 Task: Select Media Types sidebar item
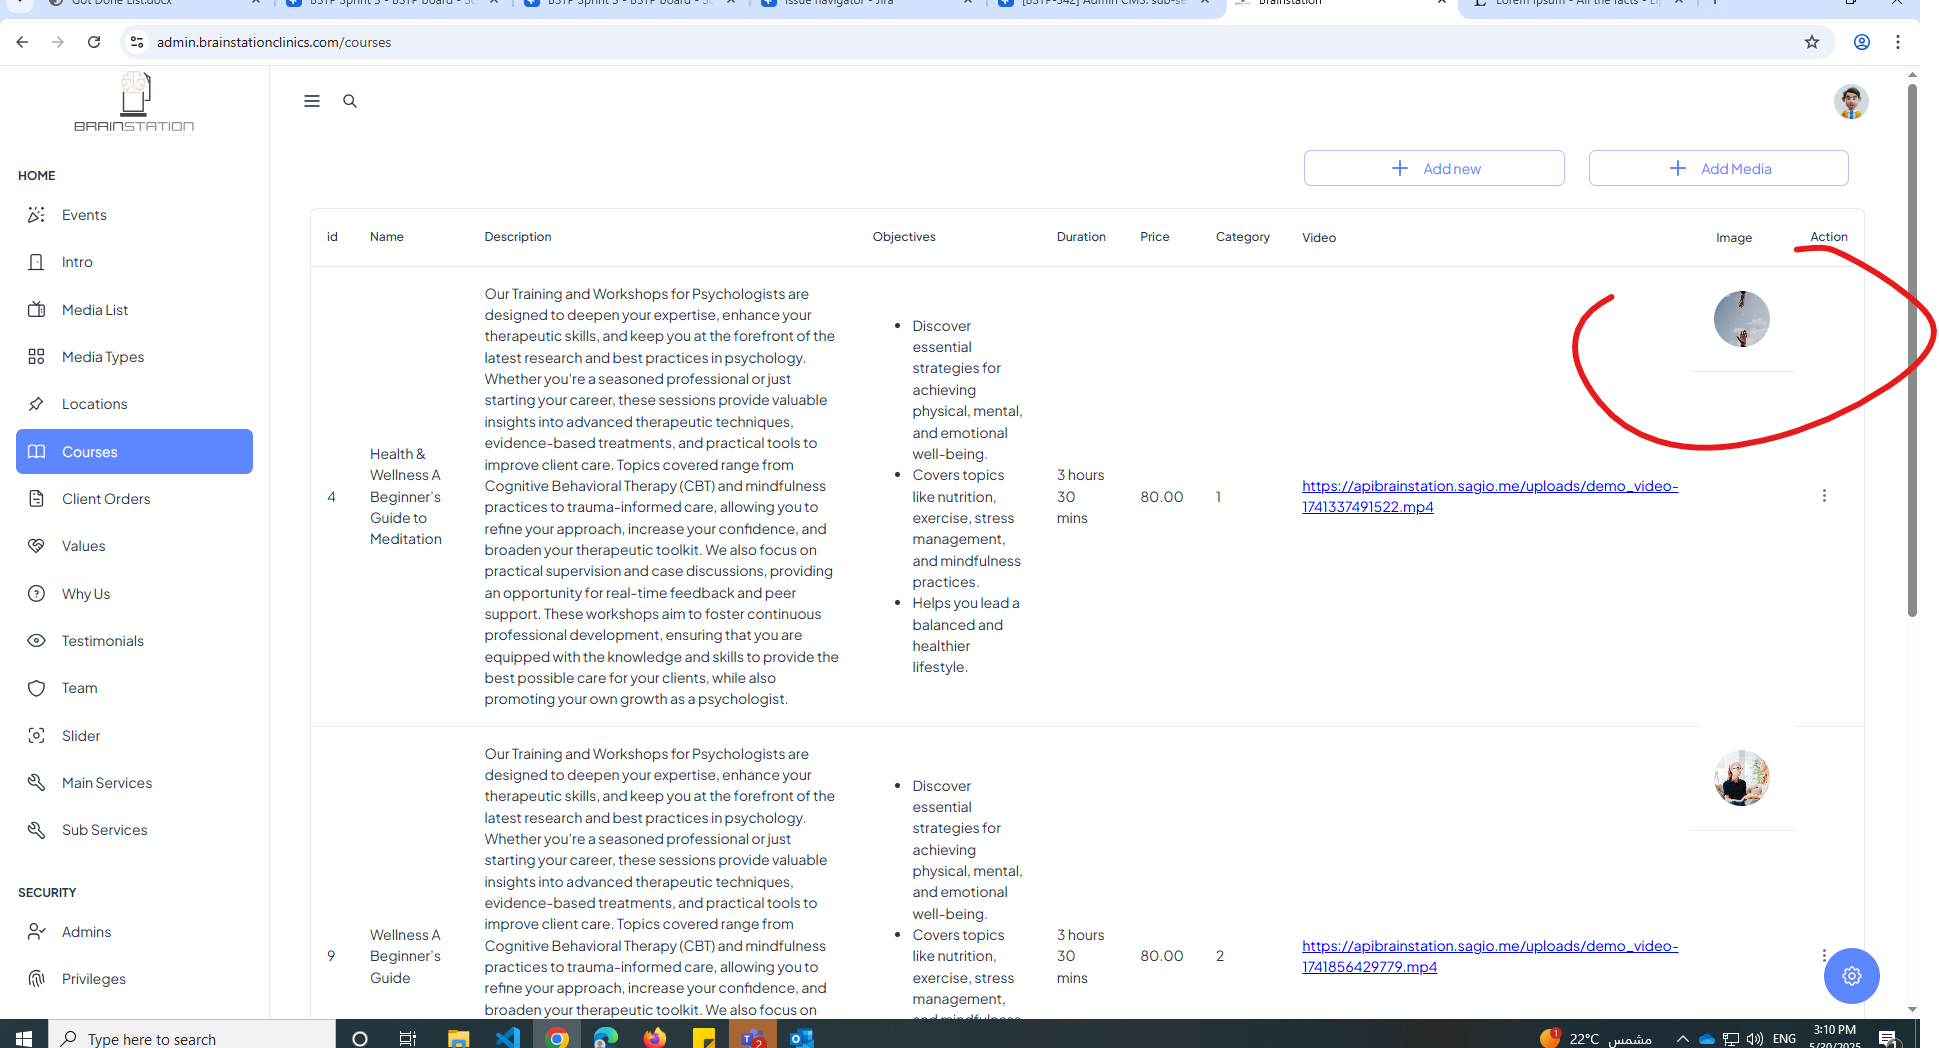click(x=103, y=357)
